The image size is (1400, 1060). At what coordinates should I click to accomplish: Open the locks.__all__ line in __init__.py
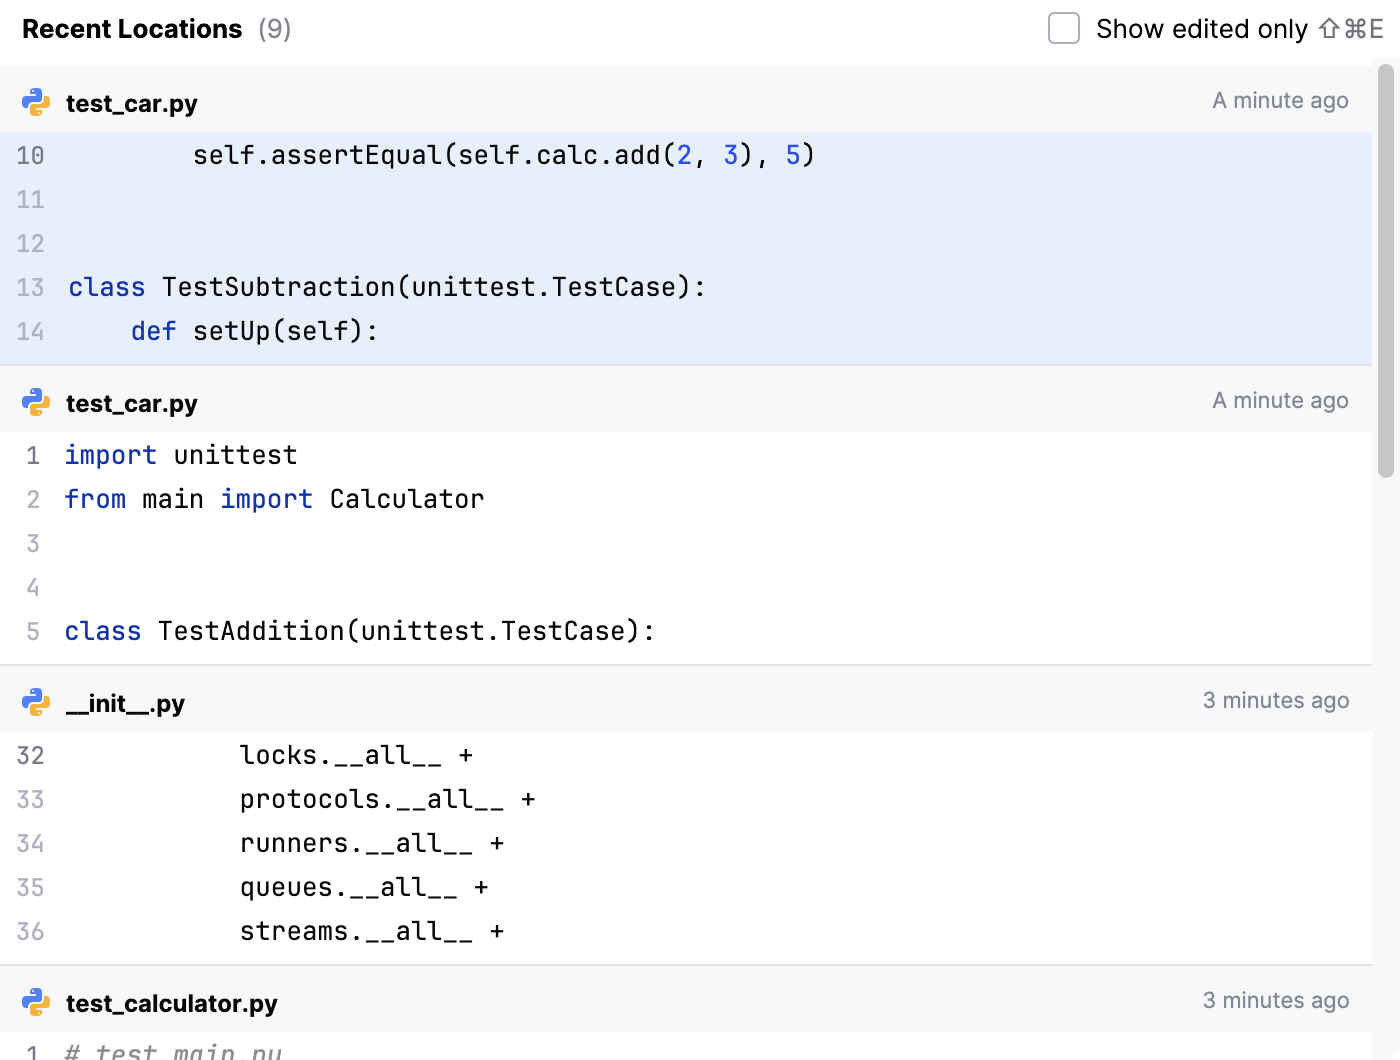click(x=356, y=755)
